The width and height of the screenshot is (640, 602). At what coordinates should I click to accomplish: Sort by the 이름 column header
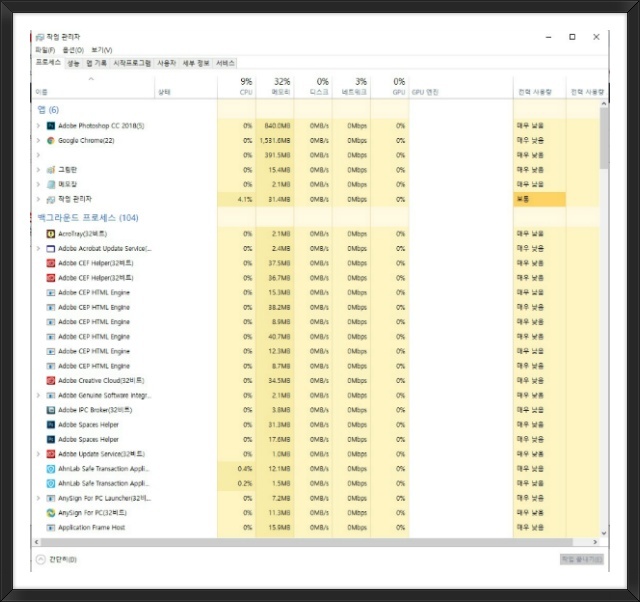point(93,87)
